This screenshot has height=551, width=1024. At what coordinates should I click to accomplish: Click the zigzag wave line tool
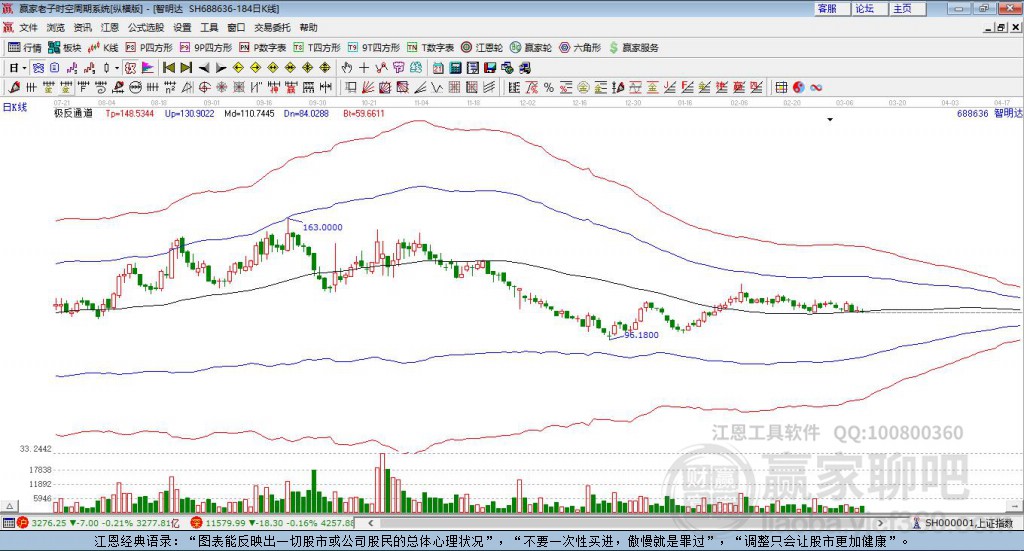436,87
